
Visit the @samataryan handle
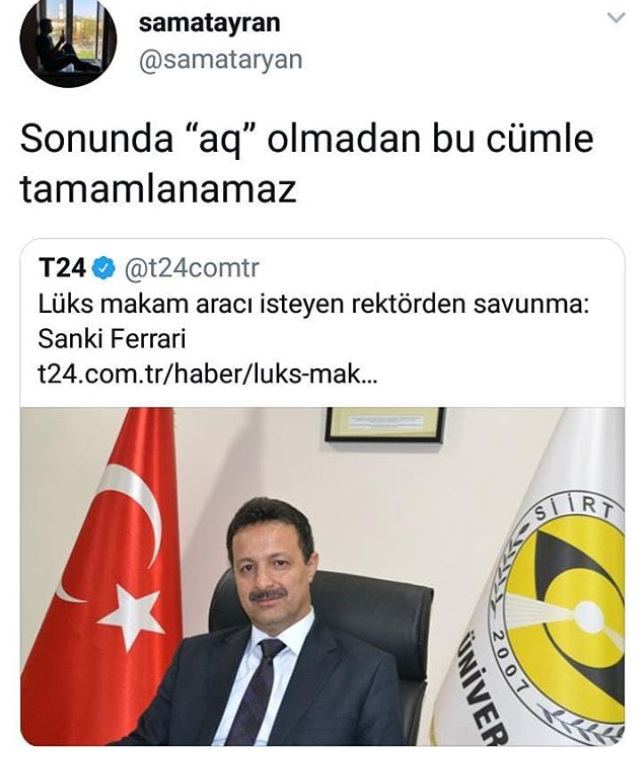pos(220,60)
